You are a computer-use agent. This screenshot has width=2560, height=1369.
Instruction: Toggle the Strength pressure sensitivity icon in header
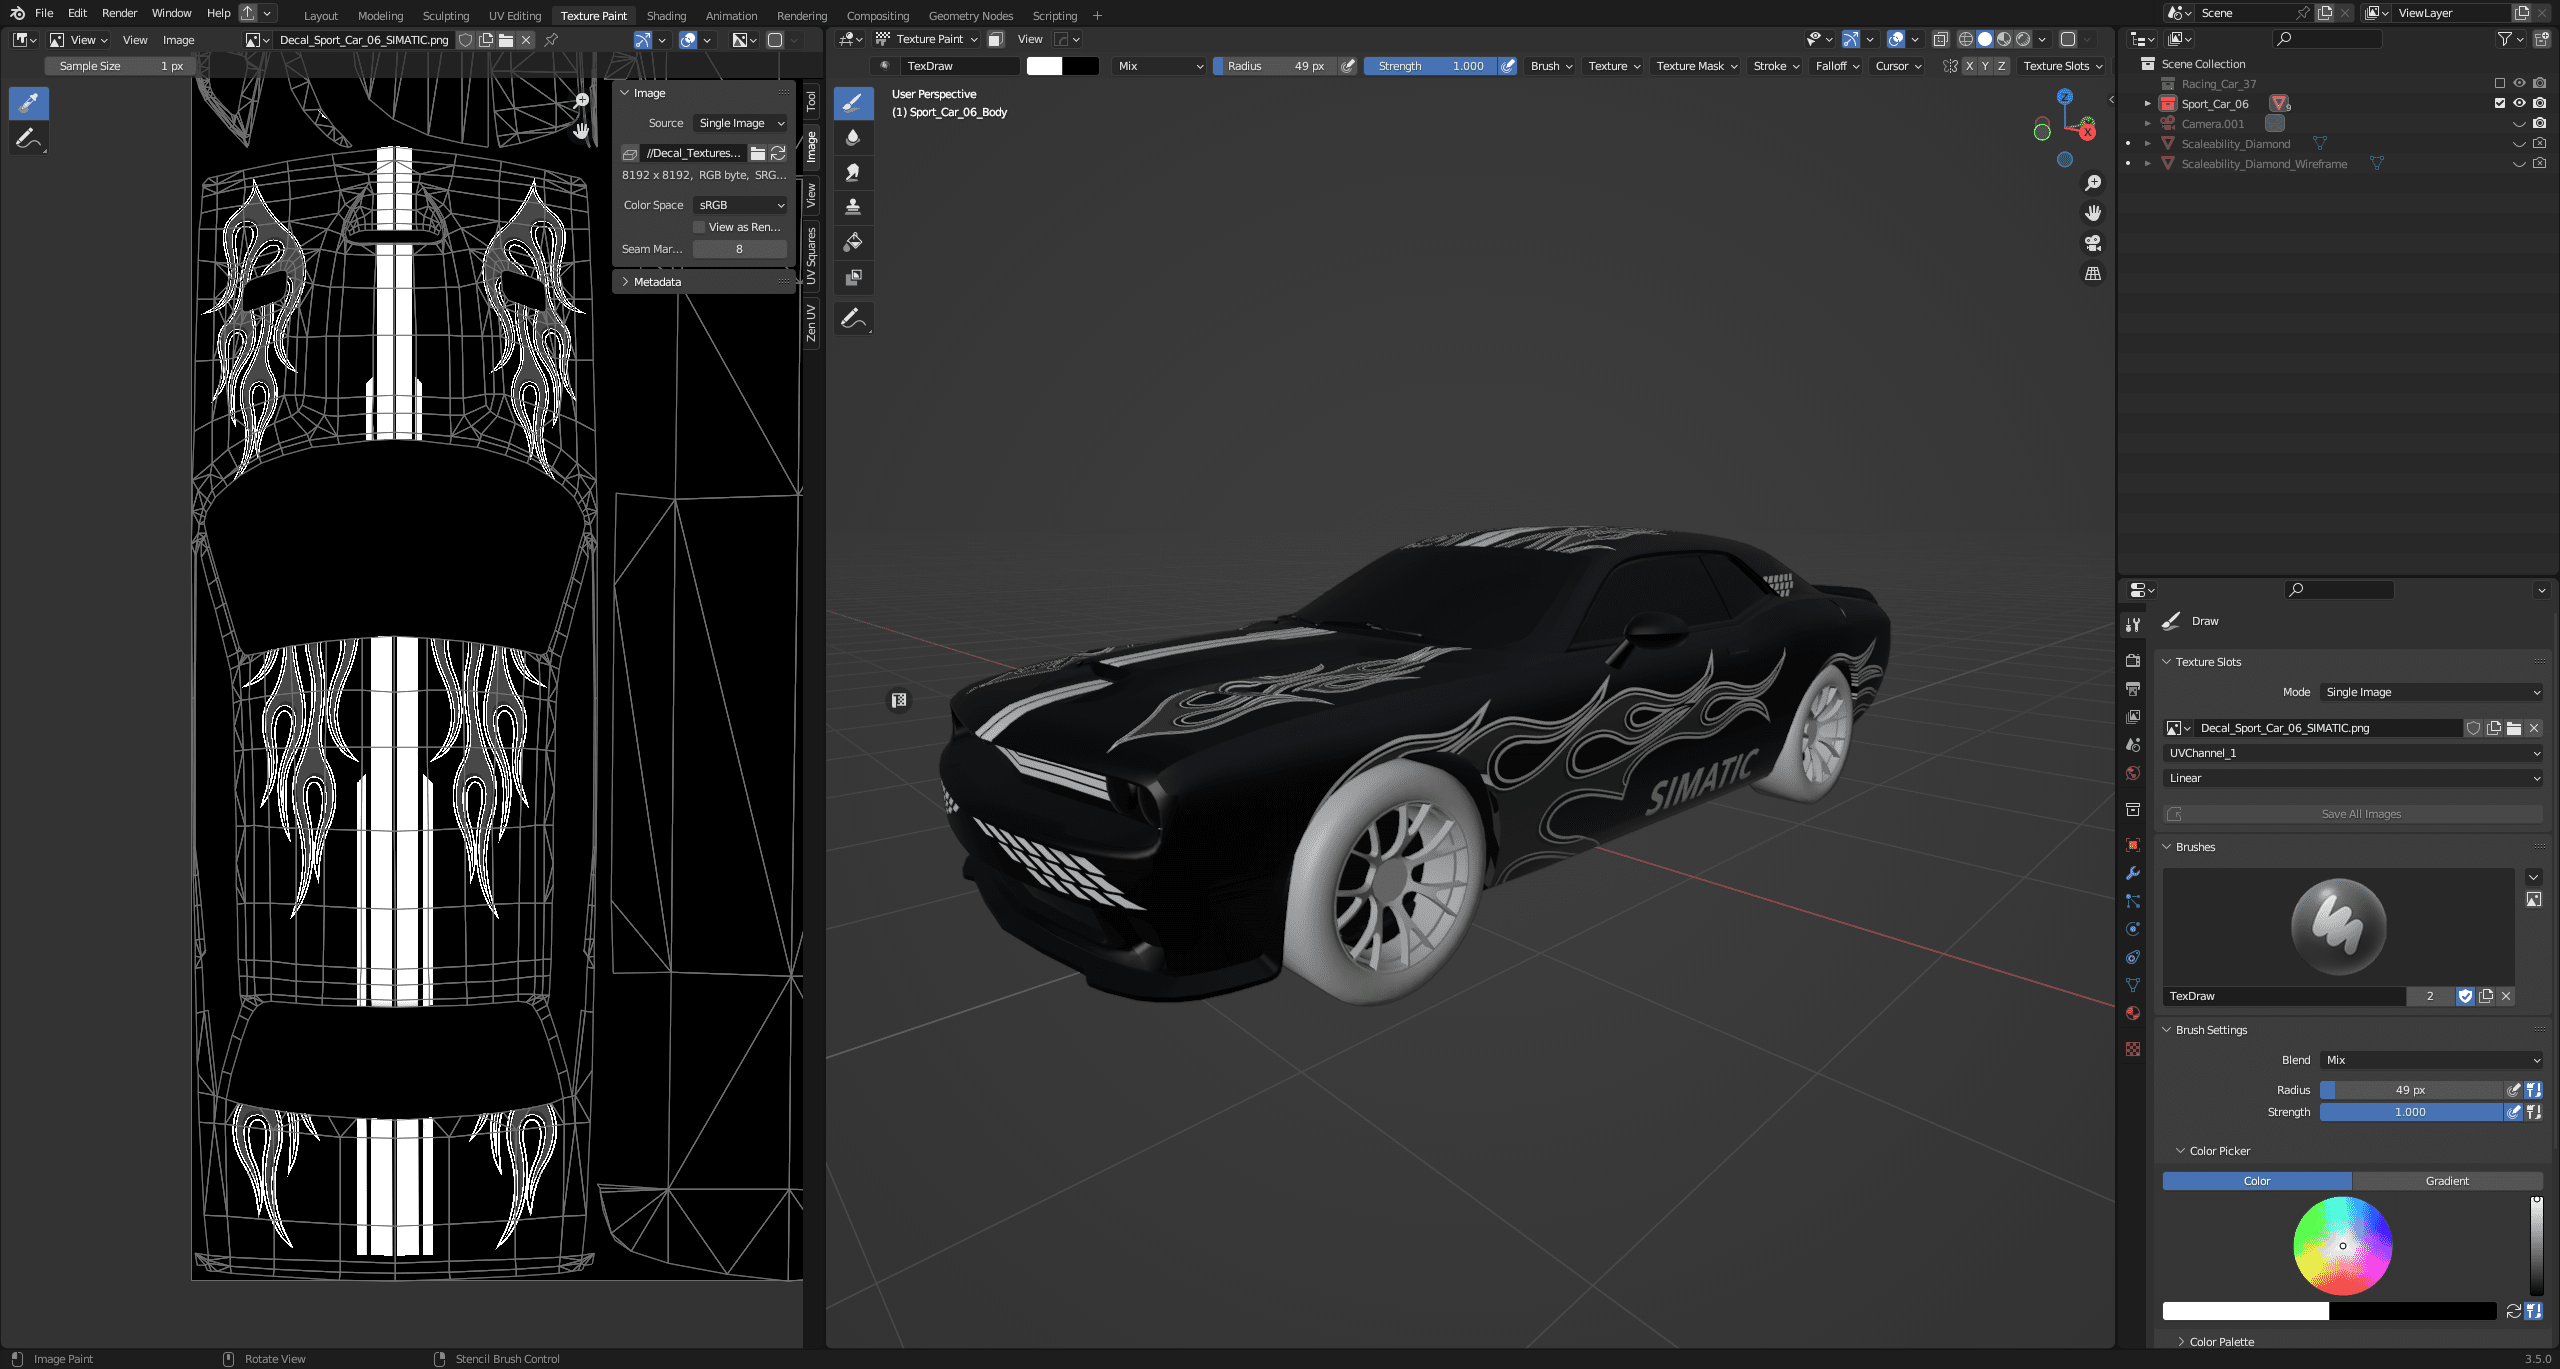coord(1508,66)
